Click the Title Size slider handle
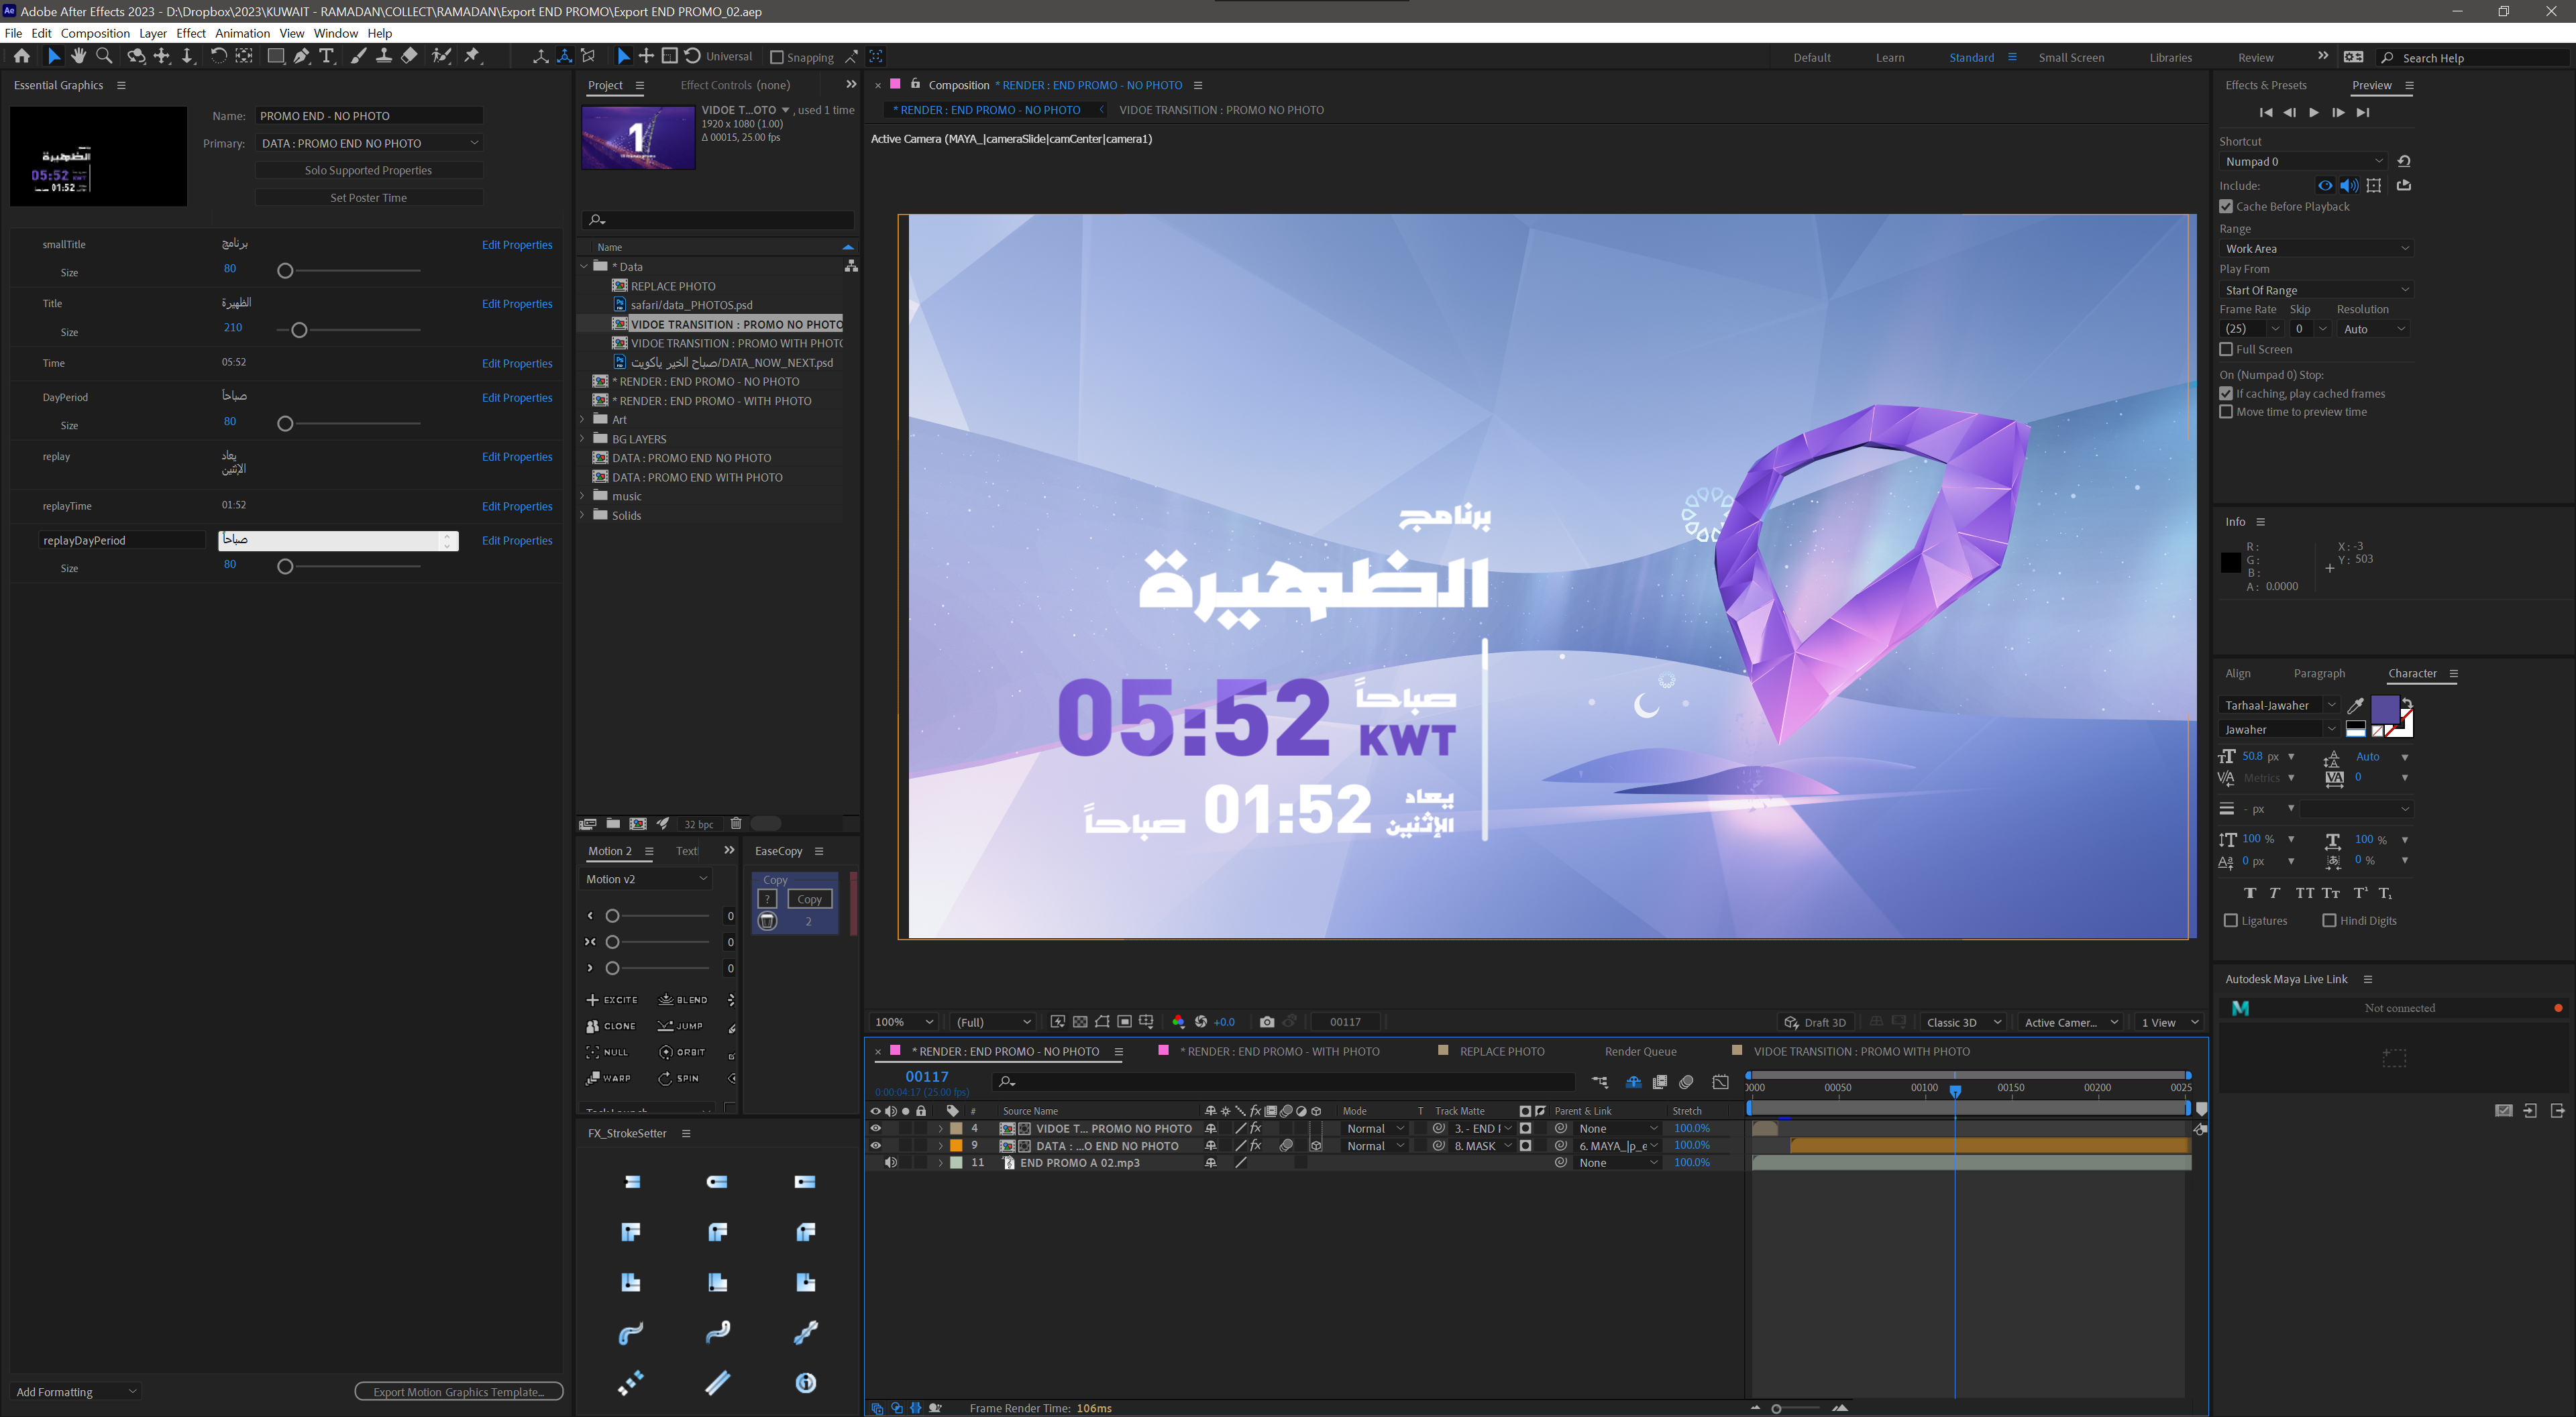 tap(298, 330)
